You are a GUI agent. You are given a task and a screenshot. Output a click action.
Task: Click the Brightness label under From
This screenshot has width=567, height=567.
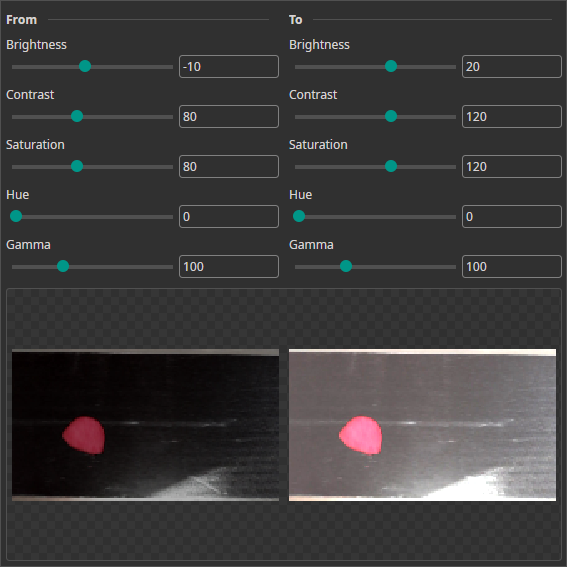point(37,44)
